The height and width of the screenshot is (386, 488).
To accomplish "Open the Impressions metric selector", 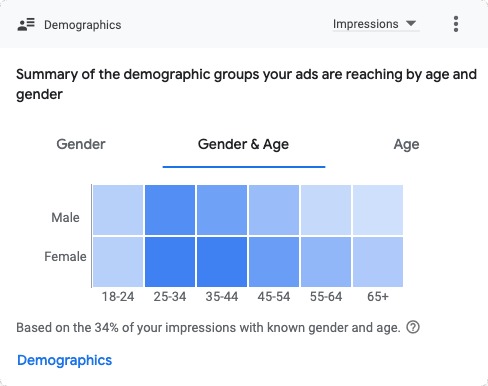I will click(376, 24).
